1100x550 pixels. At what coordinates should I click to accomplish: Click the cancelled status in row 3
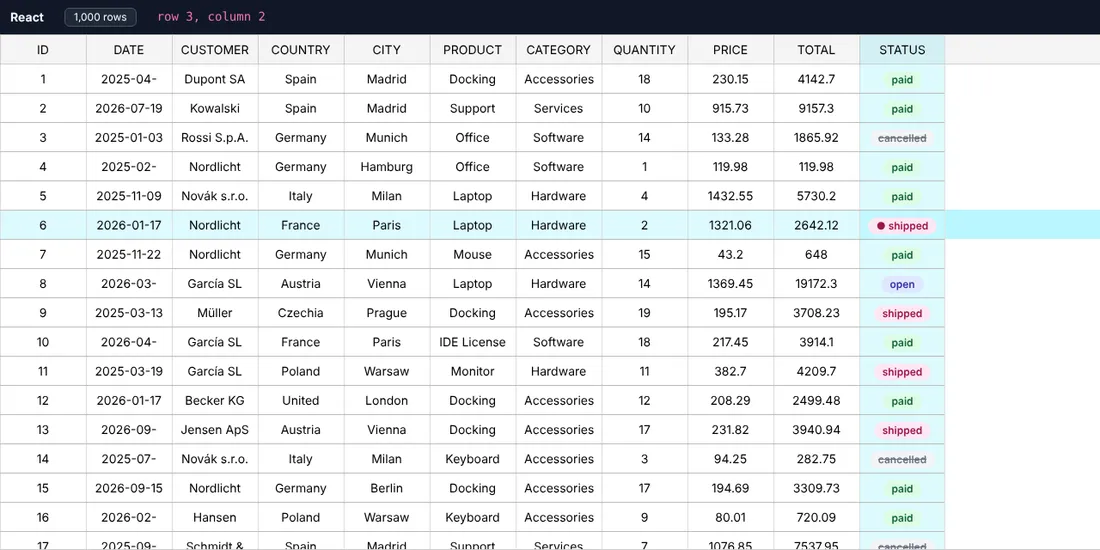pyautogui.click(x=902, y=138)
